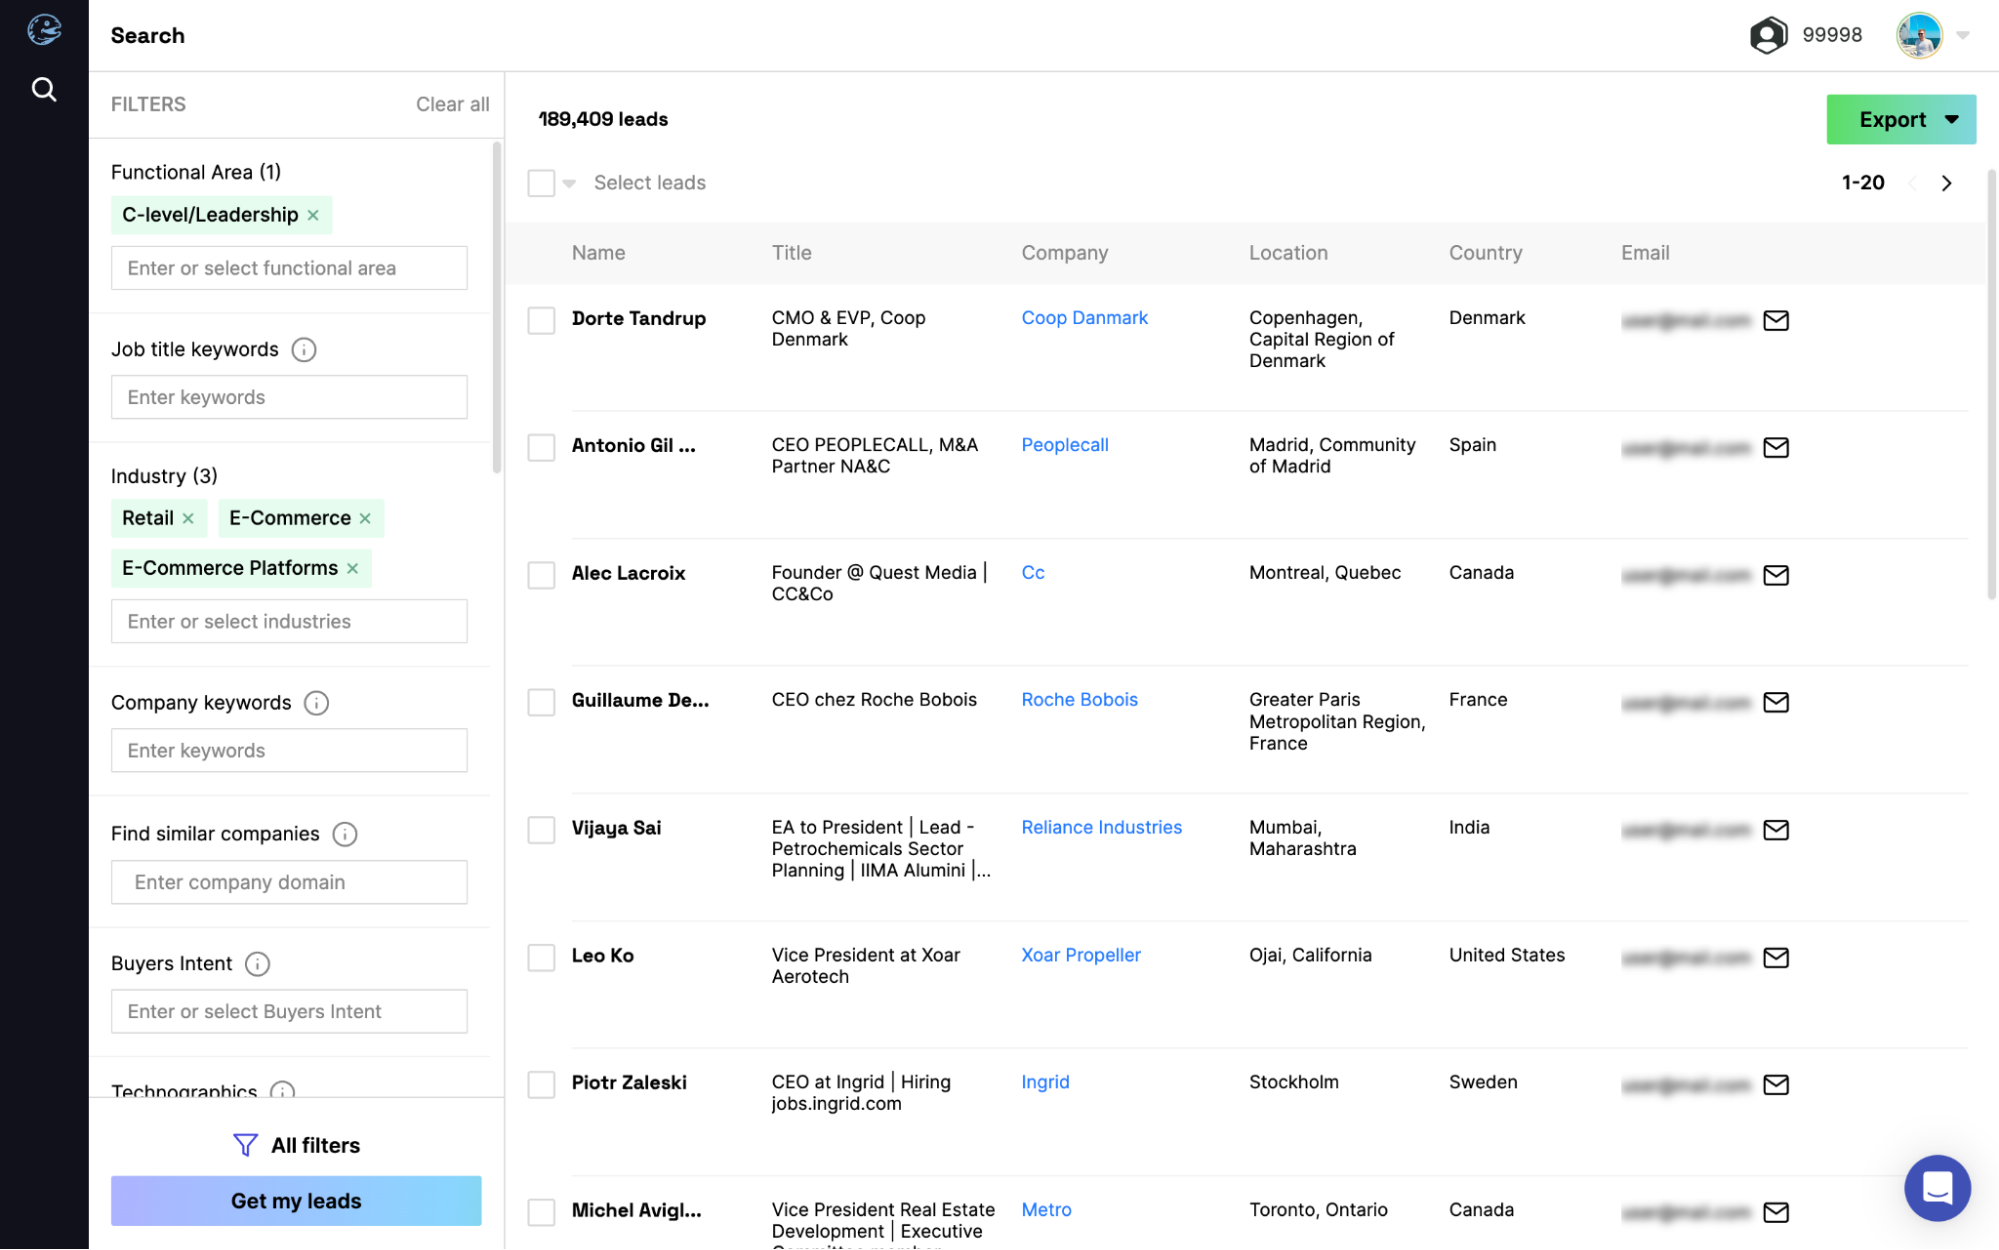Check the checkbox next to Vijaya Sai
This screenshot has height=1250, width=1999.
pyautogui.click(x=542, y=828)
